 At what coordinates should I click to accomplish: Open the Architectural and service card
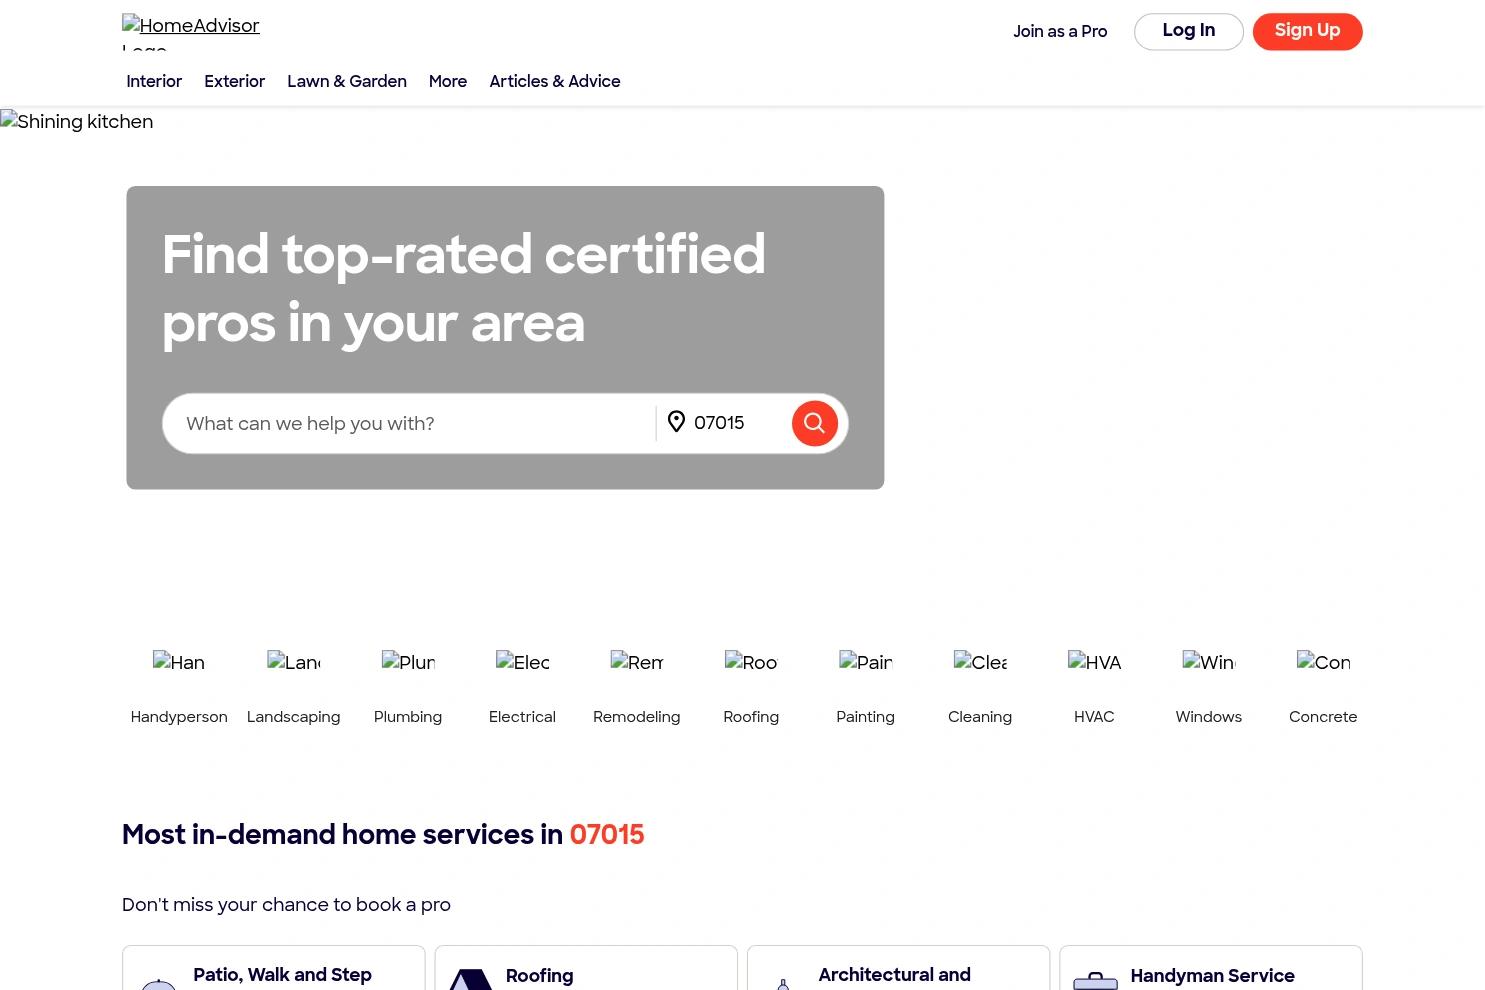(x=898, y=968)
